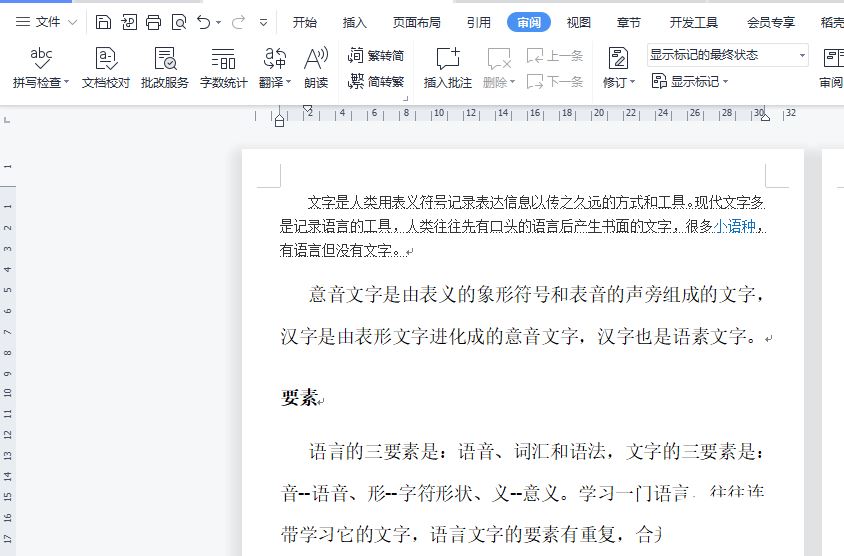Click the 小语种 hyperlink text
This screenshot has width=844, height=556.
click(x=735, y=226)
